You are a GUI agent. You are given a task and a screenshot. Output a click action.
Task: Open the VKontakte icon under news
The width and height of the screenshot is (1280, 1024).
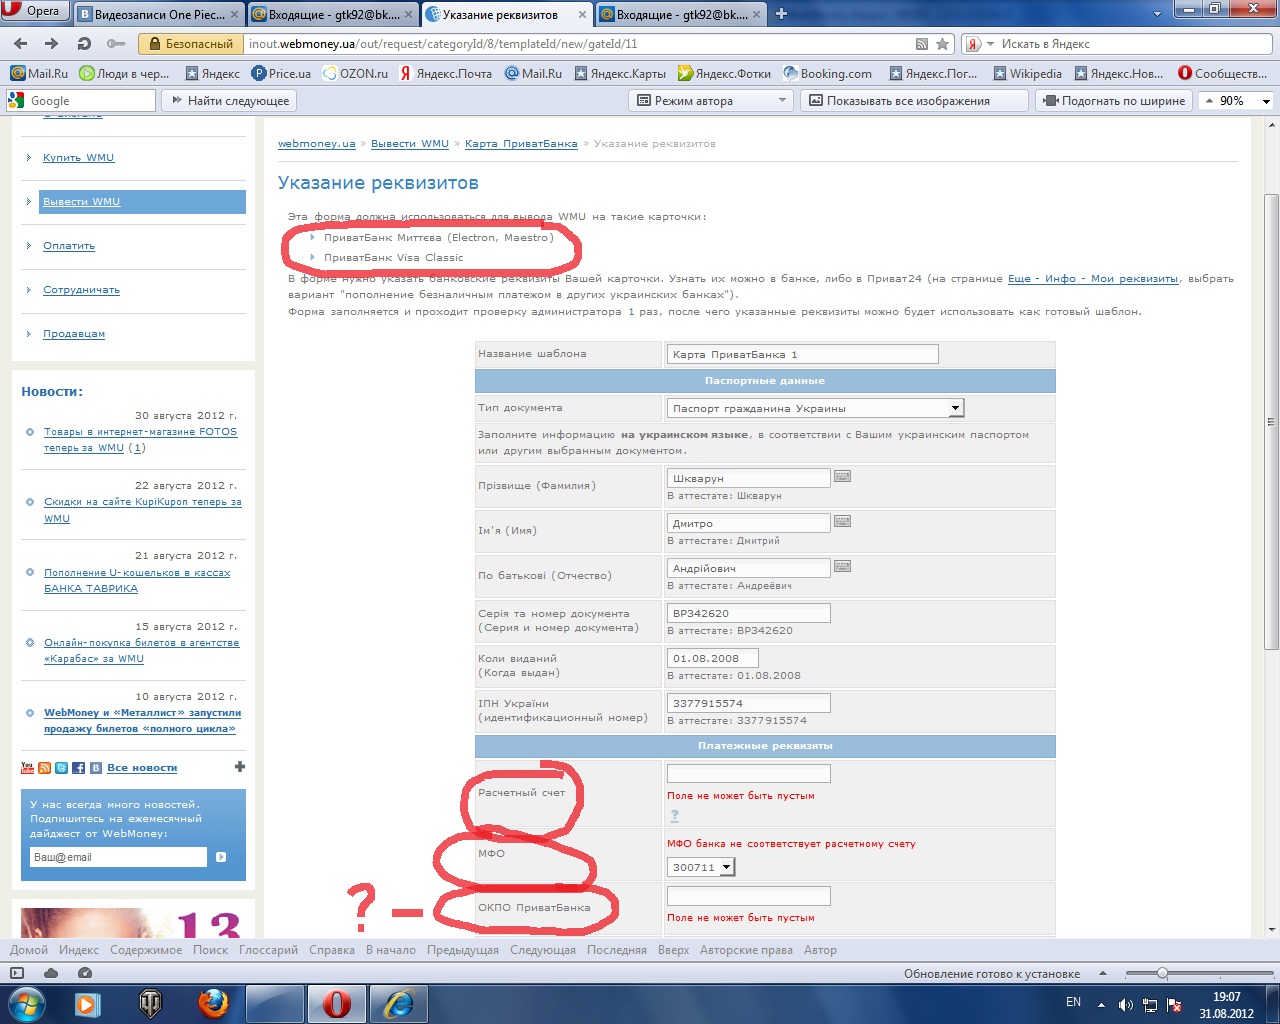[x=96, y=768]
